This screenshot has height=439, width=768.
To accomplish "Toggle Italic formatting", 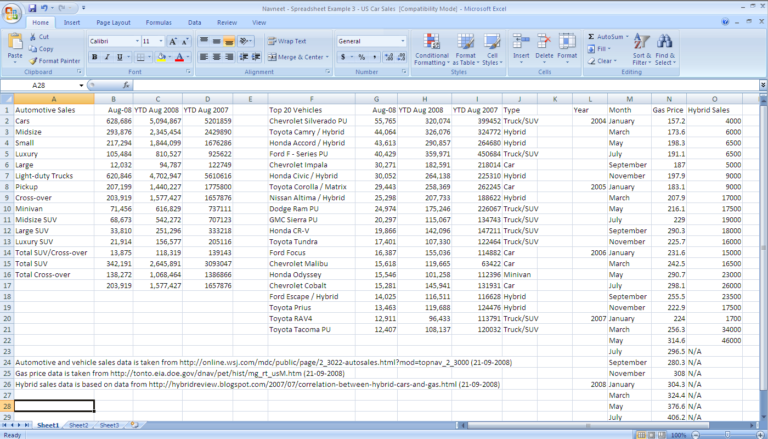I will pyautogui.click(x=107, y=57).
